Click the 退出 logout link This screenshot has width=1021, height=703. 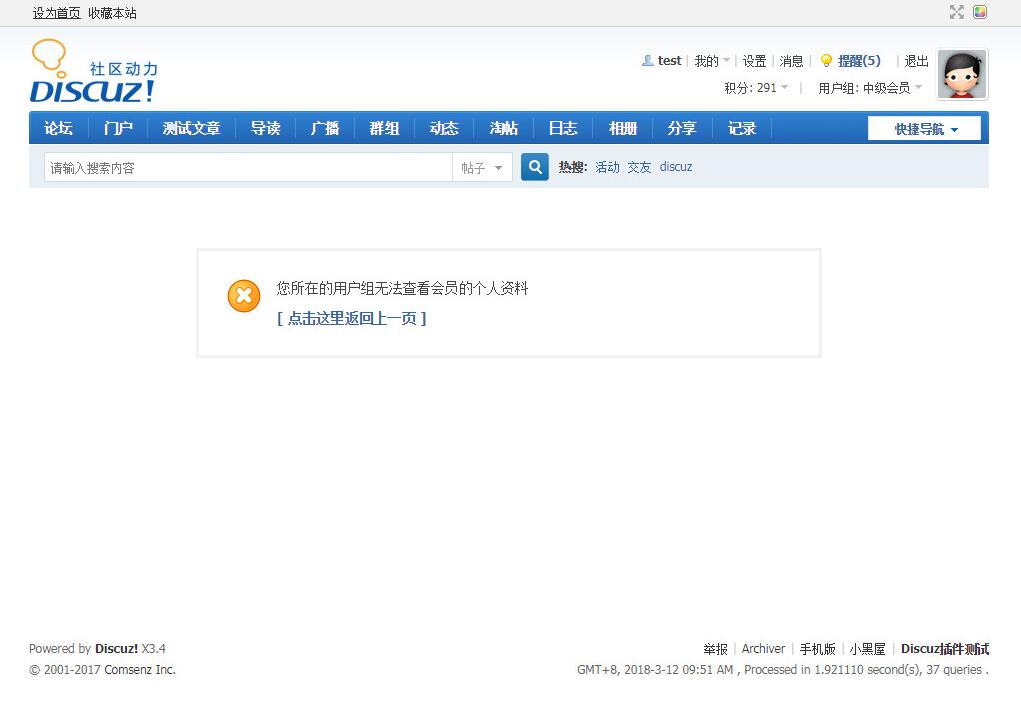click(x=916, y=61)
